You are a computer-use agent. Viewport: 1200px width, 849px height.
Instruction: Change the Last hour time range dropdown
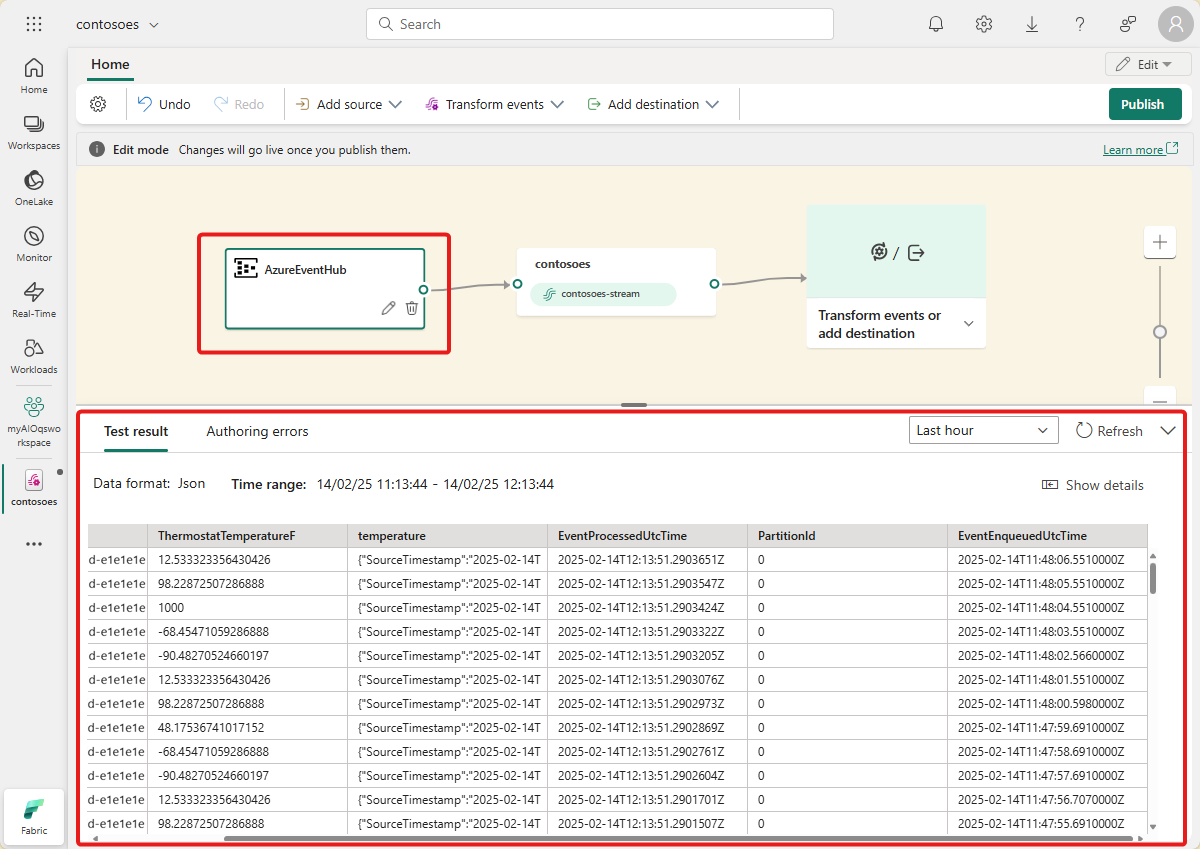pos(983,429)
